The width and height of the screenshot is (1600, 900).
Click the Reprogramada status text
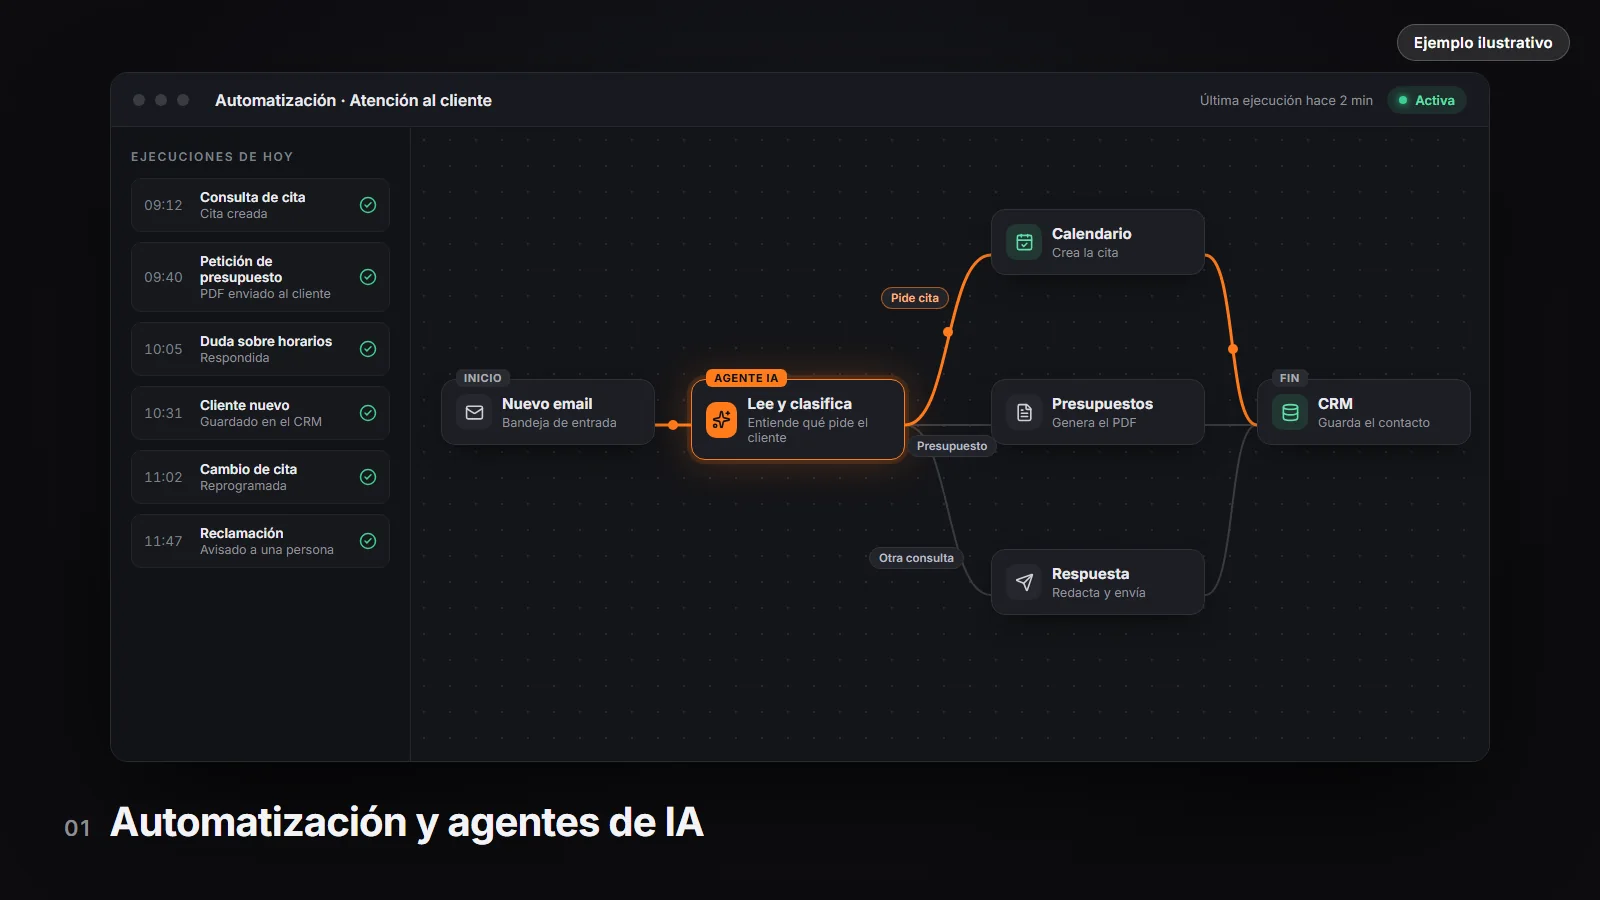(243, 486)
